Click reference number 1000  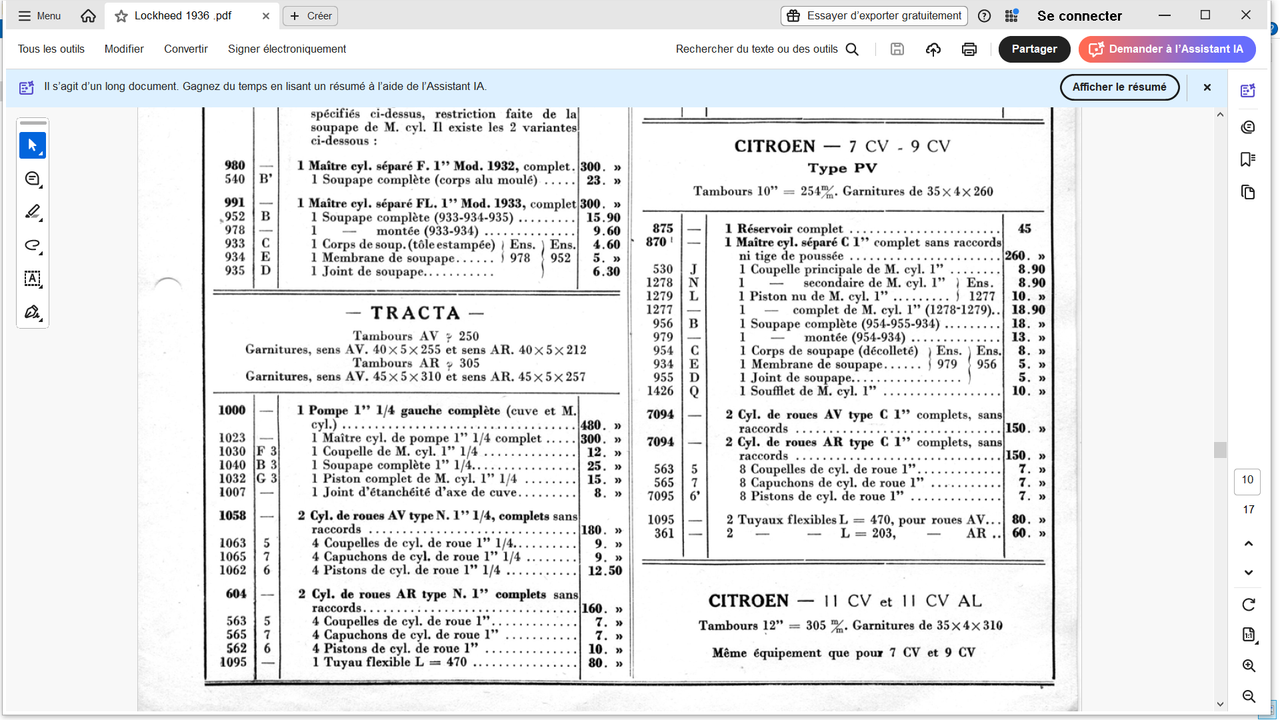(231, 411)
